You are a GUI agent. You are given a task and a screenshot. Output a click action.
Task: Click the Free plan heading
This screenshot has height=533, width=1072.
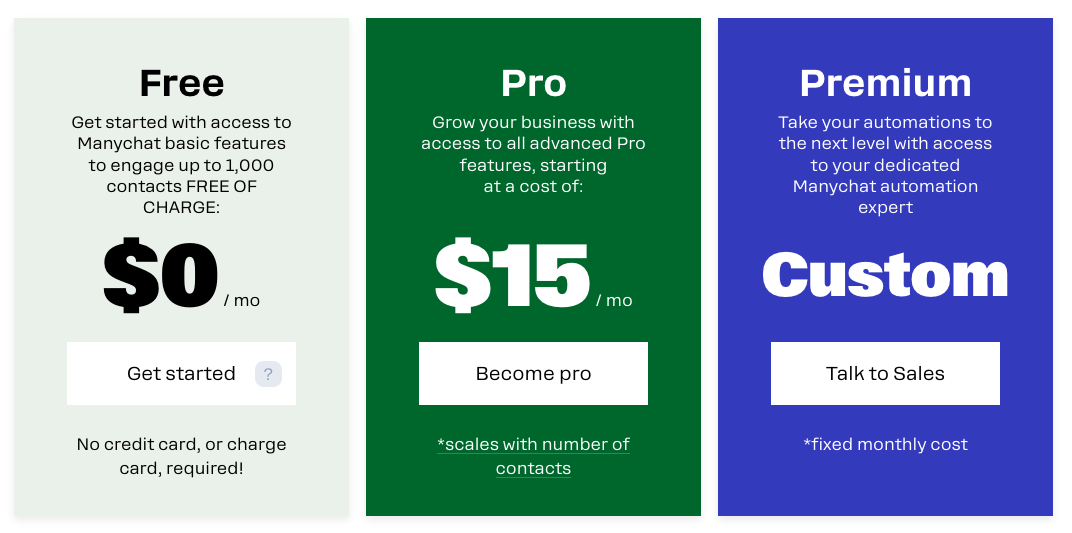pos(182,83)
